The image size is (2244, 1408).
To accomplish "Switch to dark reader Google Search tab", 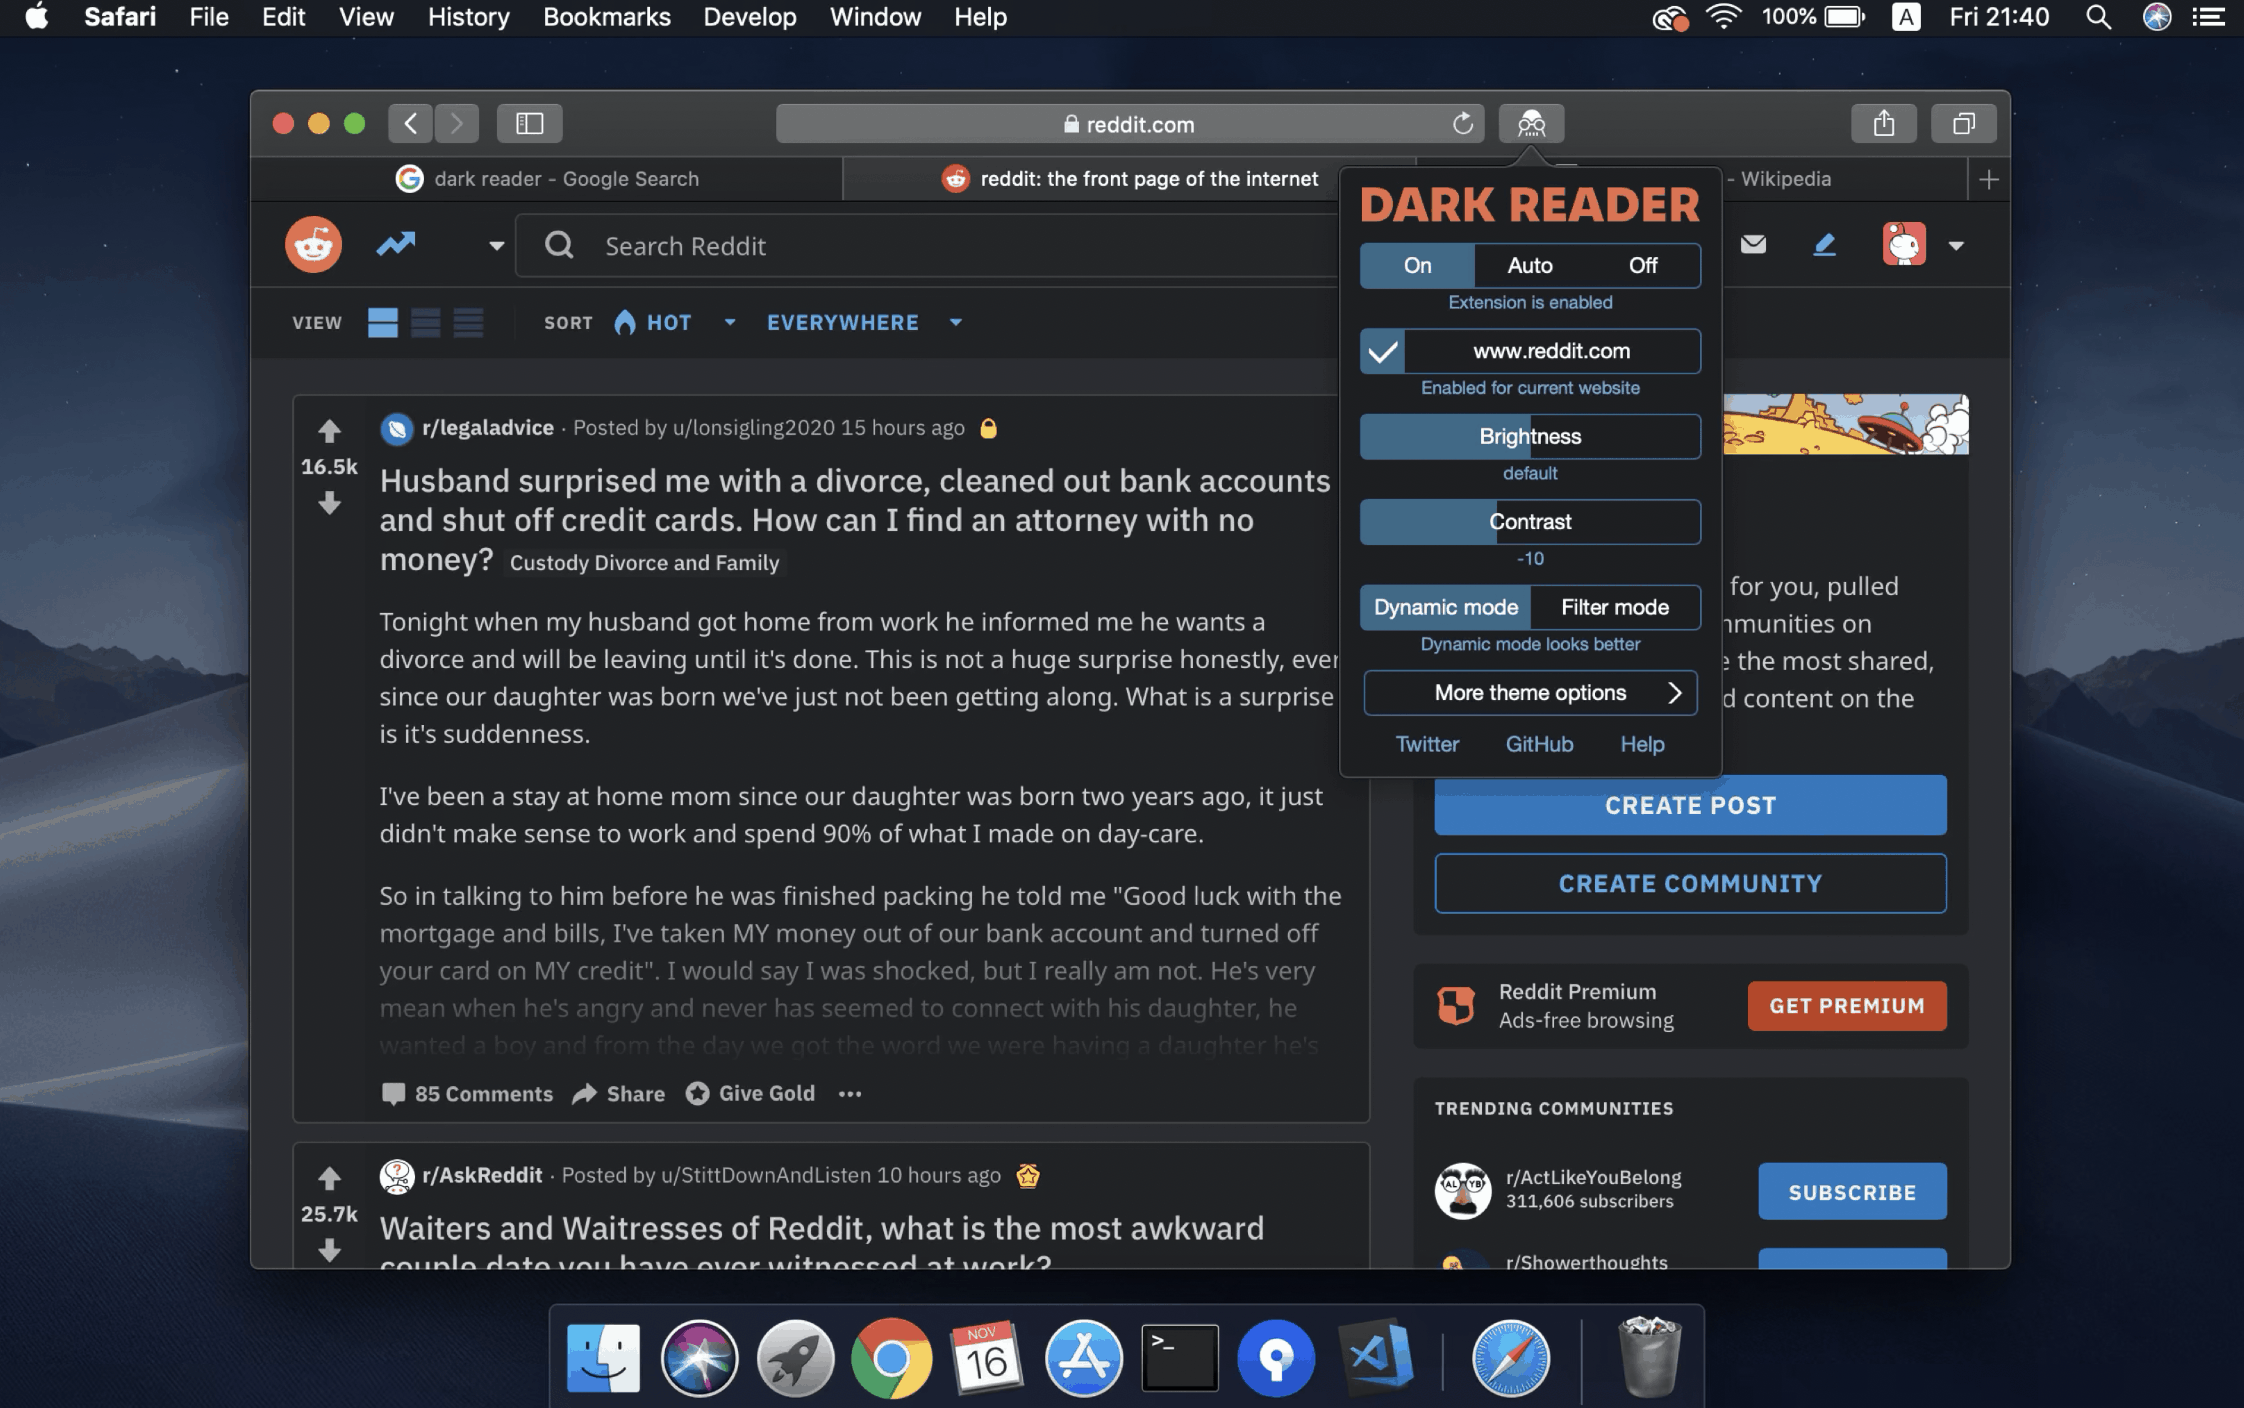I will click(547, 179).
